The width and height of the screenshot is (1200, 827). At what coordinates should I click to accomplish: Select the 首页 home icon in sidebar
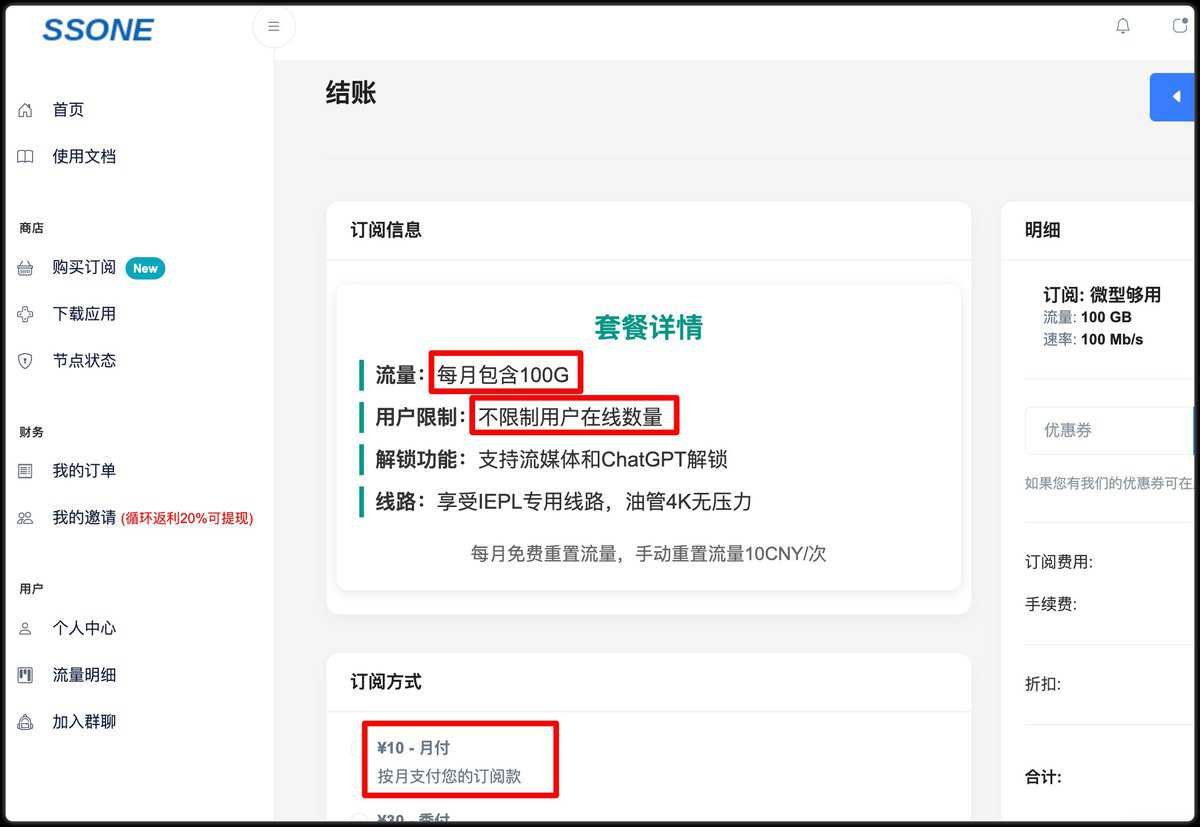[x=24, y=109]
